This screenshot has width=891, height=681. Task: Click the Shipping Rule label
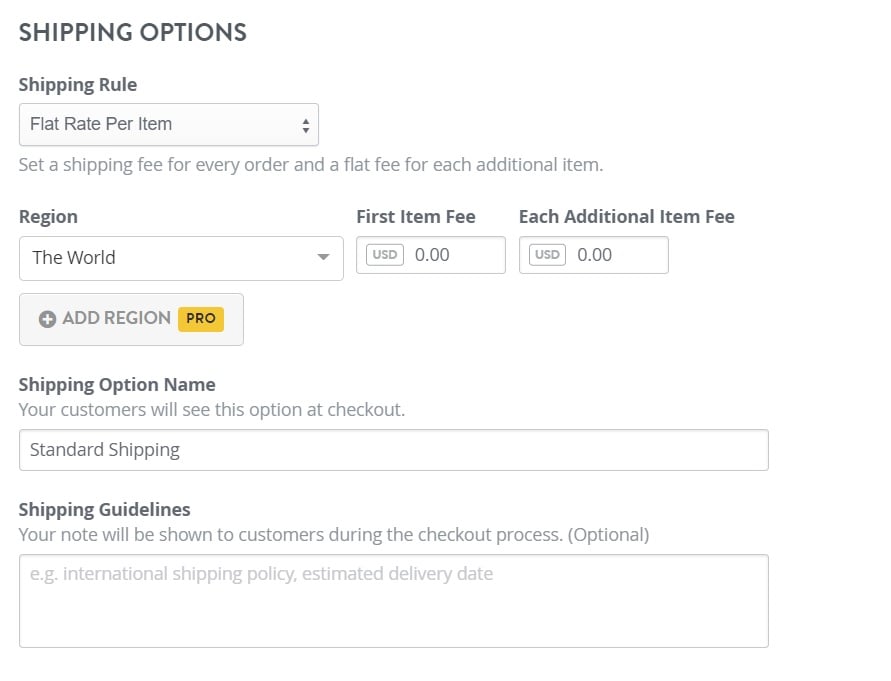(78, 85)
